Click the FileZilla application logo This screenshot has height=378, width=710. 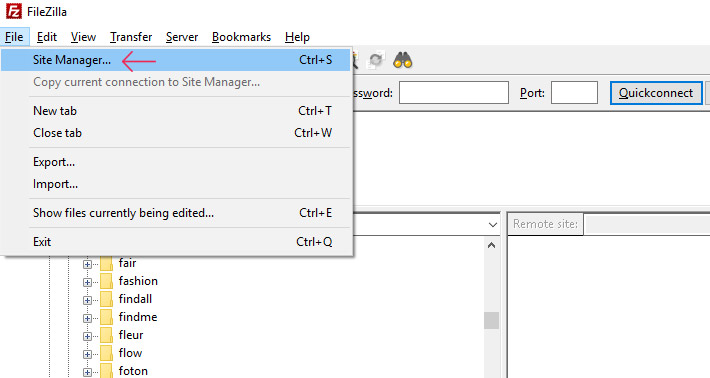pyautogui.click(x=14, y=11)
